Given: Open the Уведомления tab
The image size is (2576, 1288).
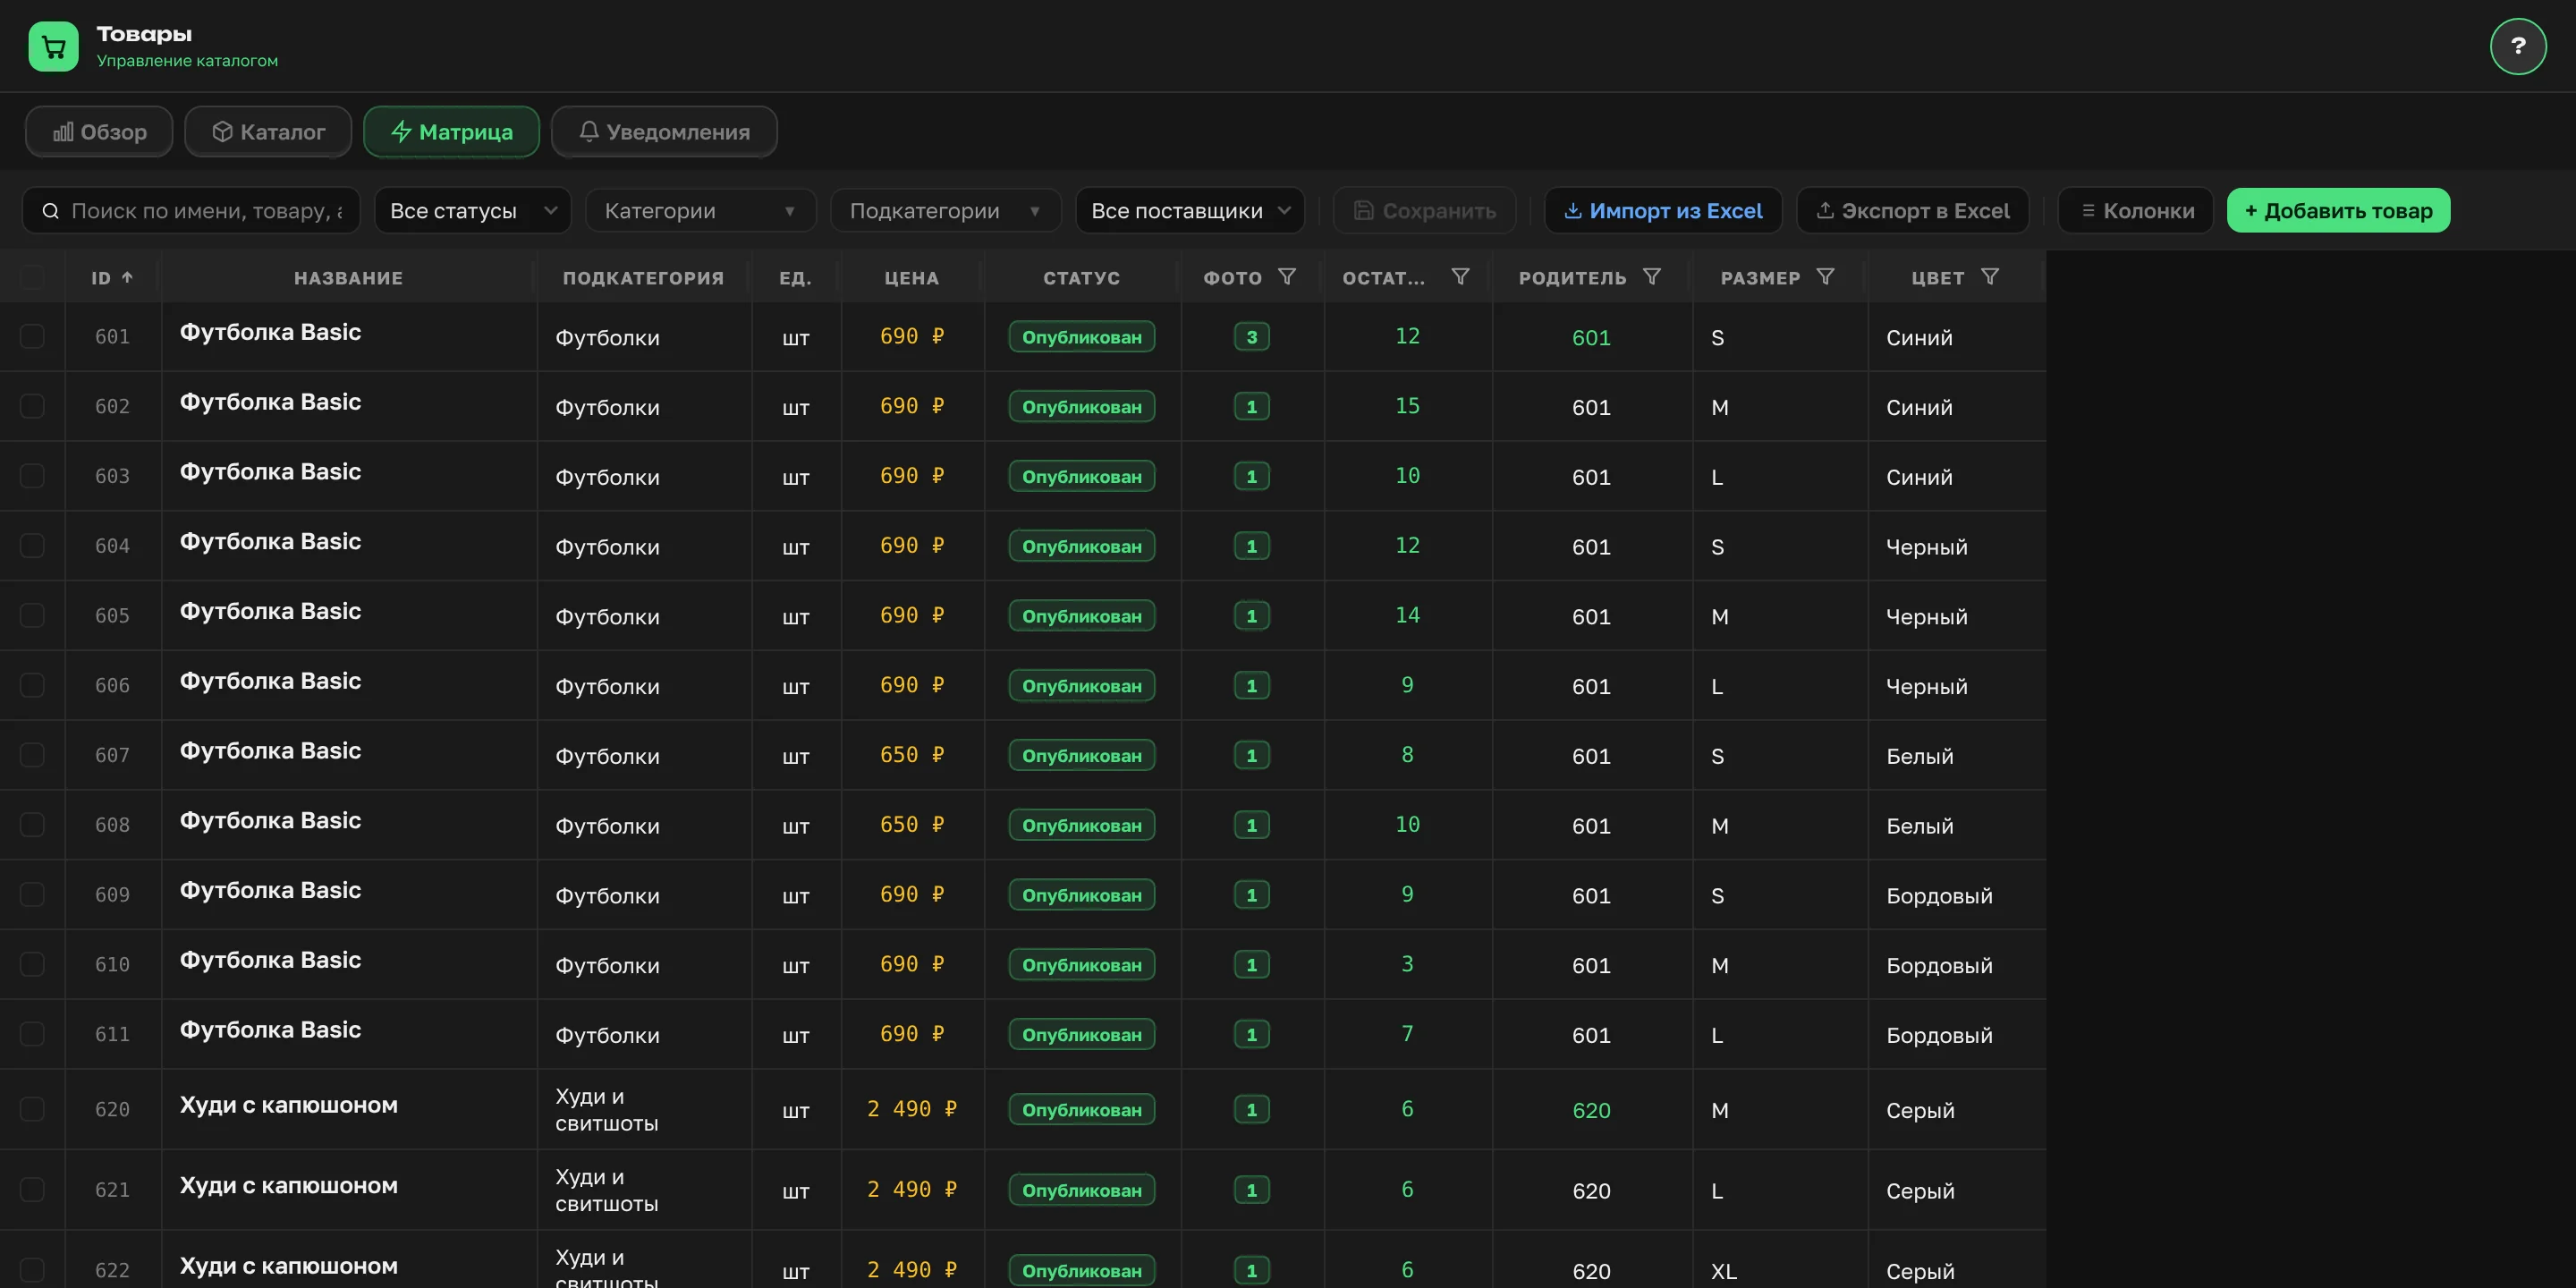Looking at the screenshot, I should pyautogui.click(x=664, y=132).
